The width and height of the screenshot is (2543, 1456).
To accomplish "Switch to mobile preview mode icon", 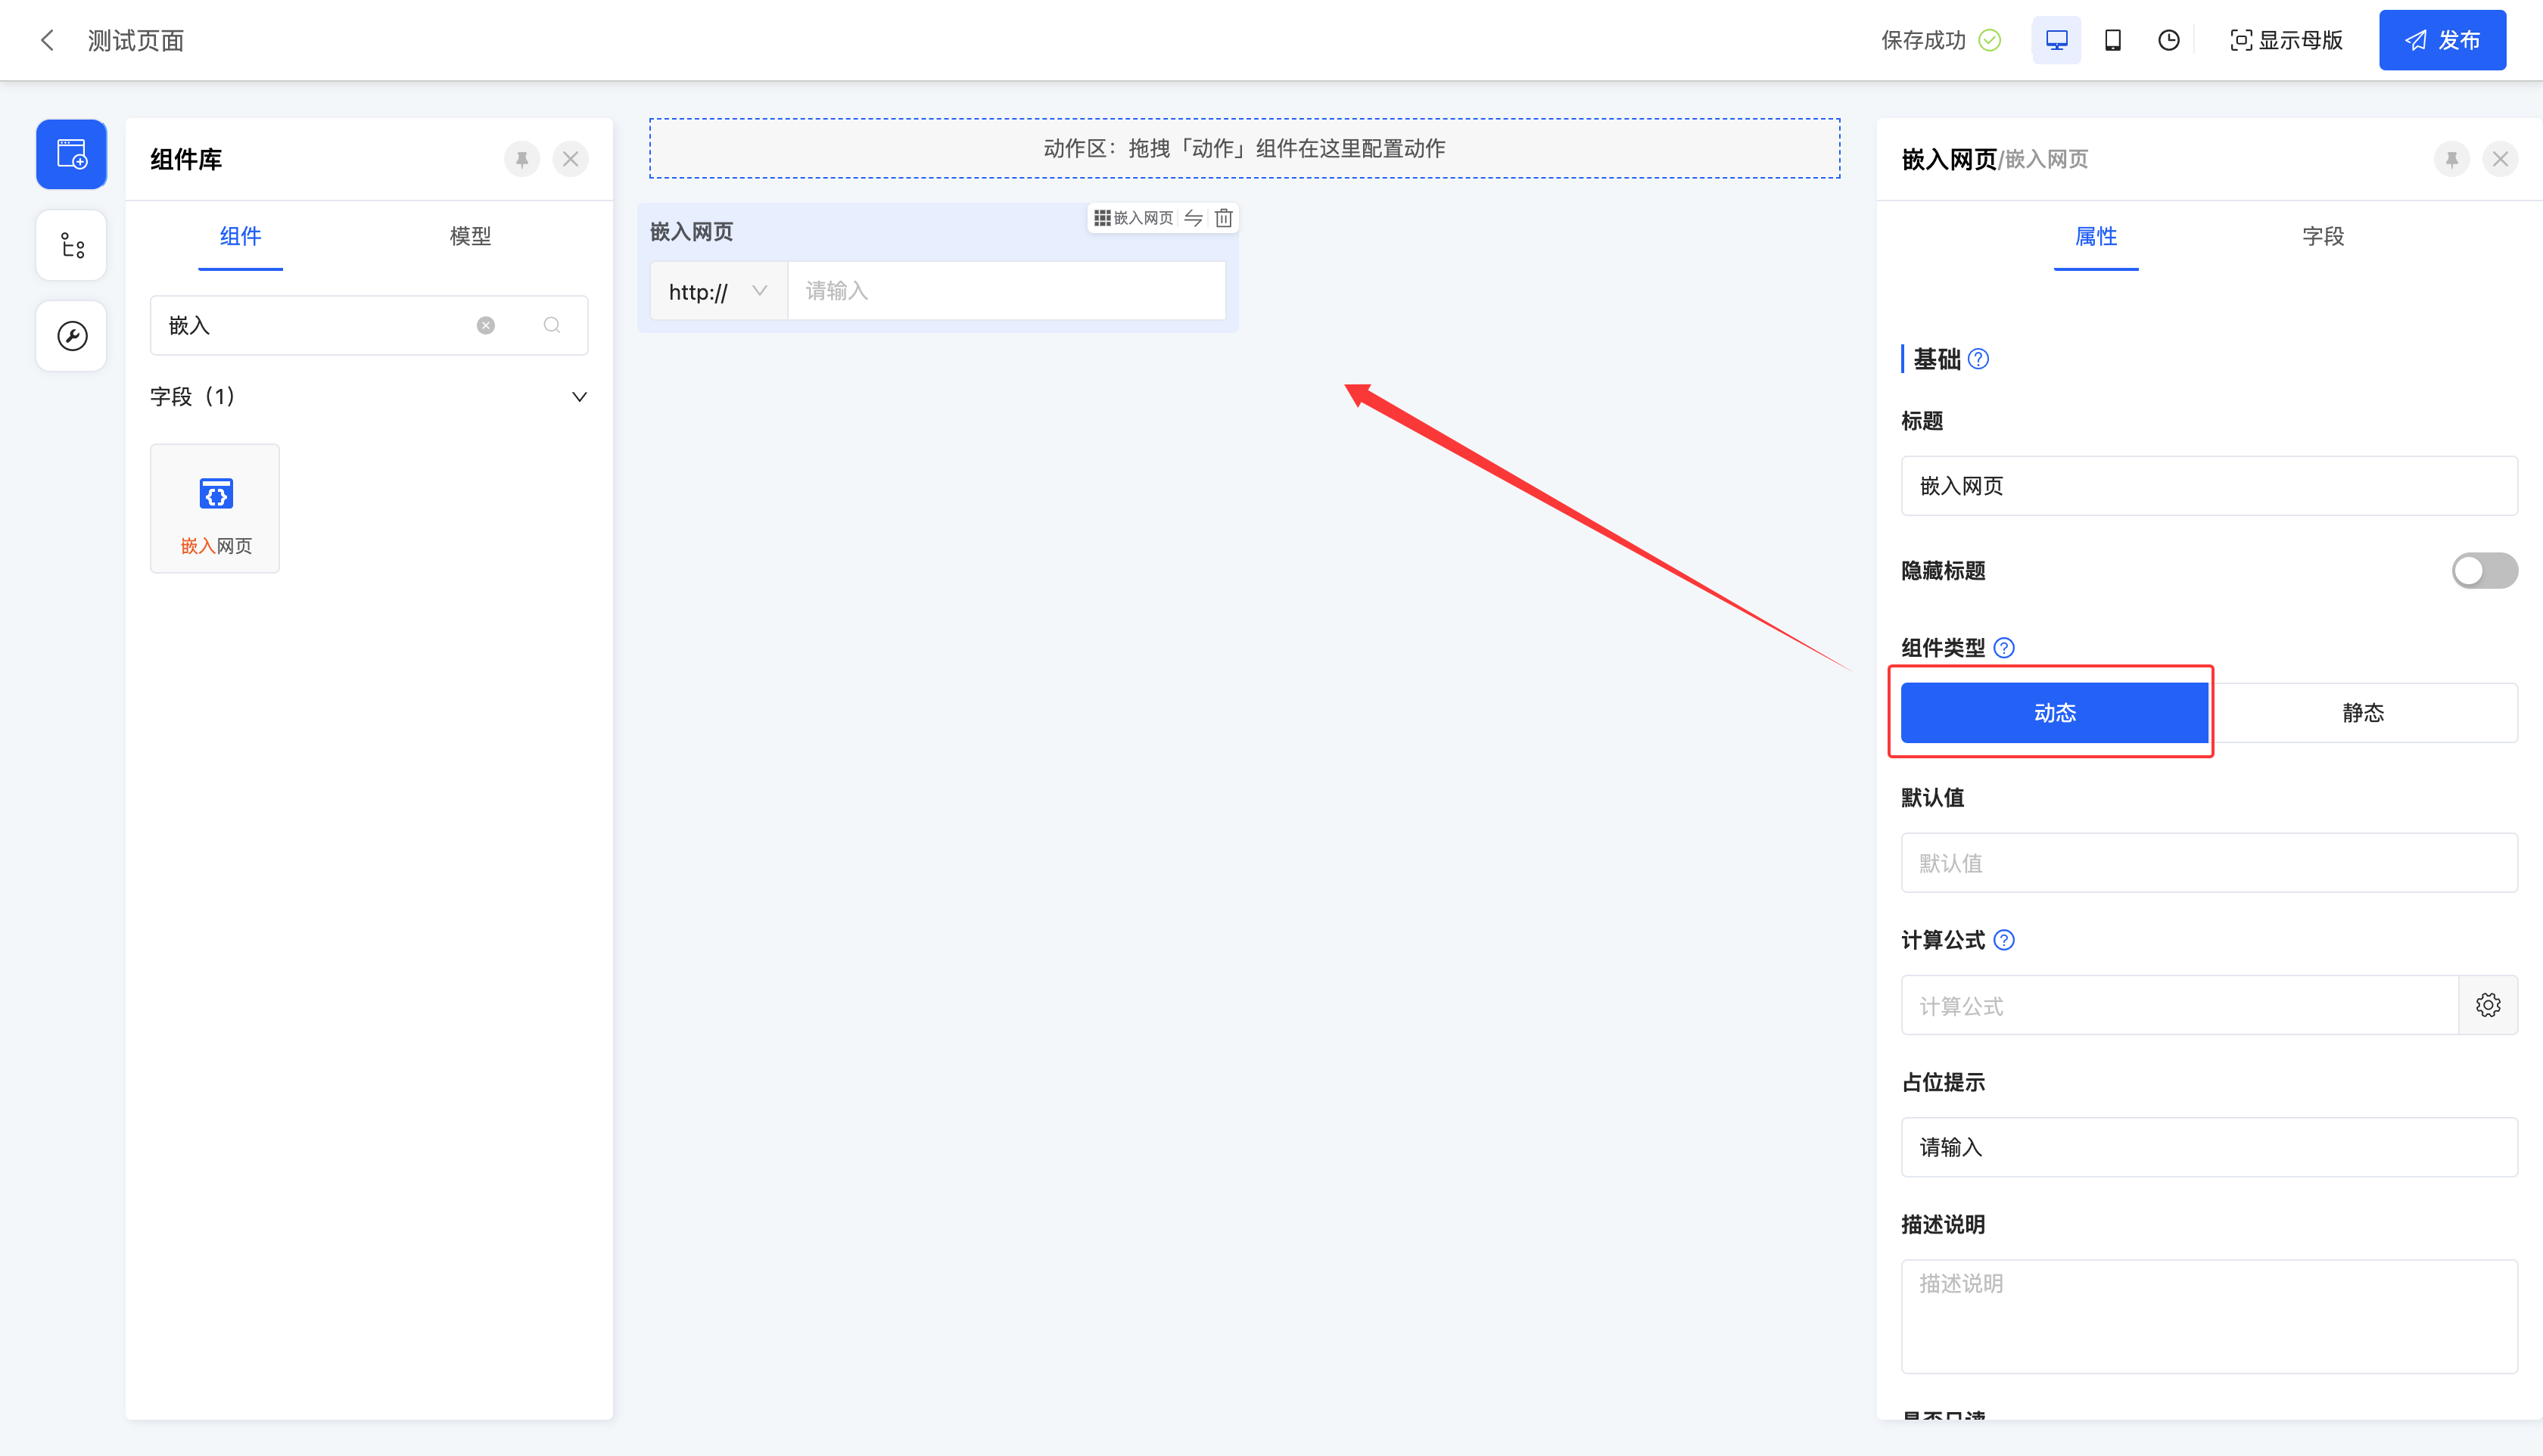I will pos(2112,40).
